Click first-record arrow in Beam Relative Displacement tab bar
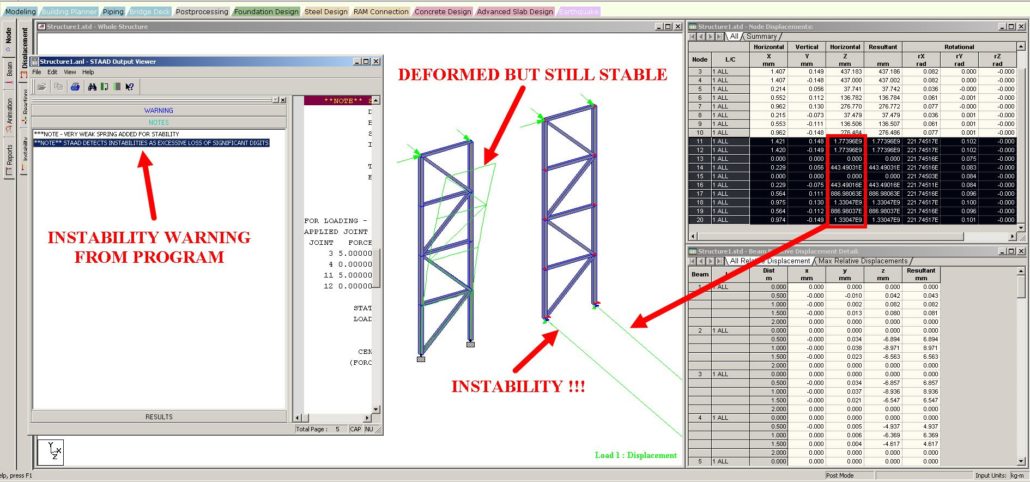This screenshot has width=1030, height=482. [x=693, y=261]
